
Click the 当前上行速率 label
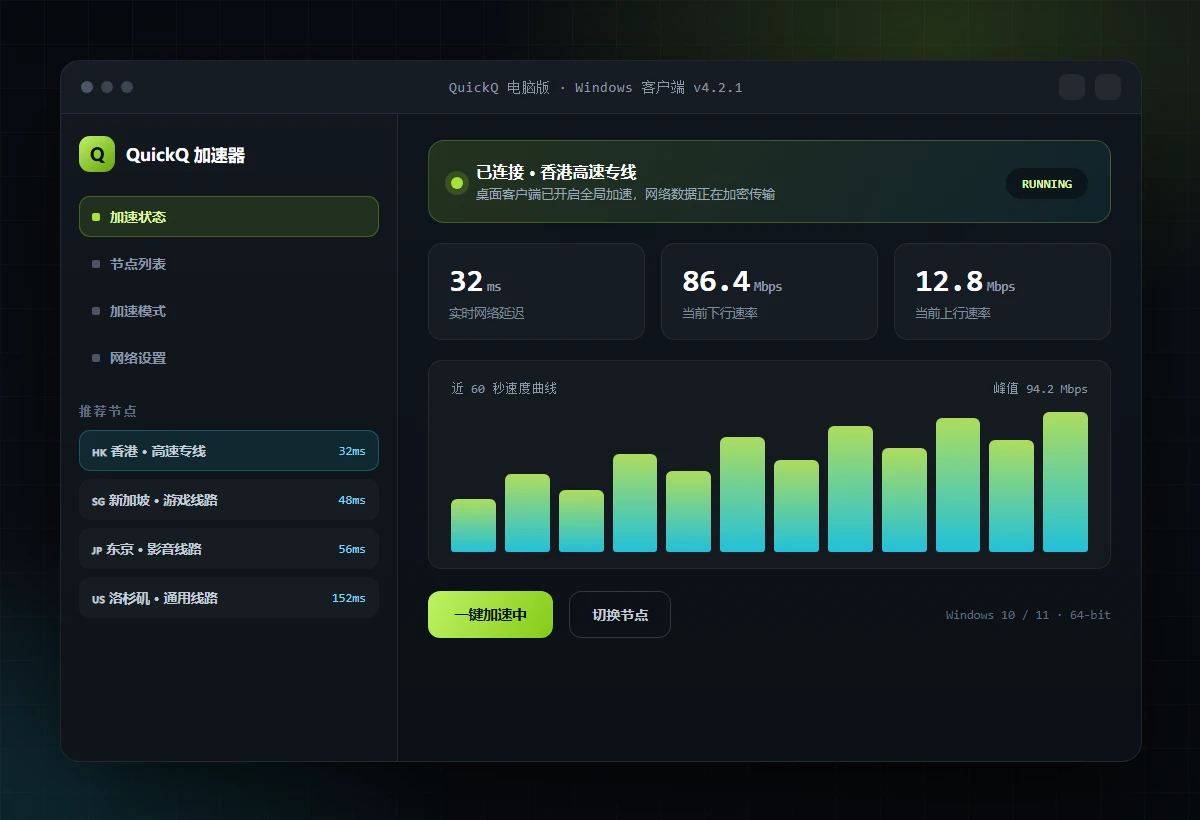point(953,313)
